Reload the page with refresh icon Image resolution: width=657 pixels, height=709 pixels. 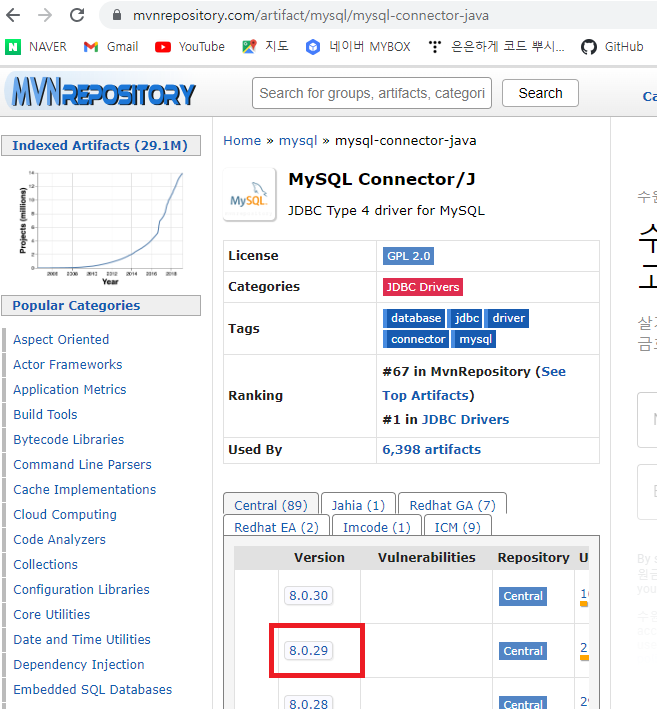pyautogui.click(x=77, y=15)
